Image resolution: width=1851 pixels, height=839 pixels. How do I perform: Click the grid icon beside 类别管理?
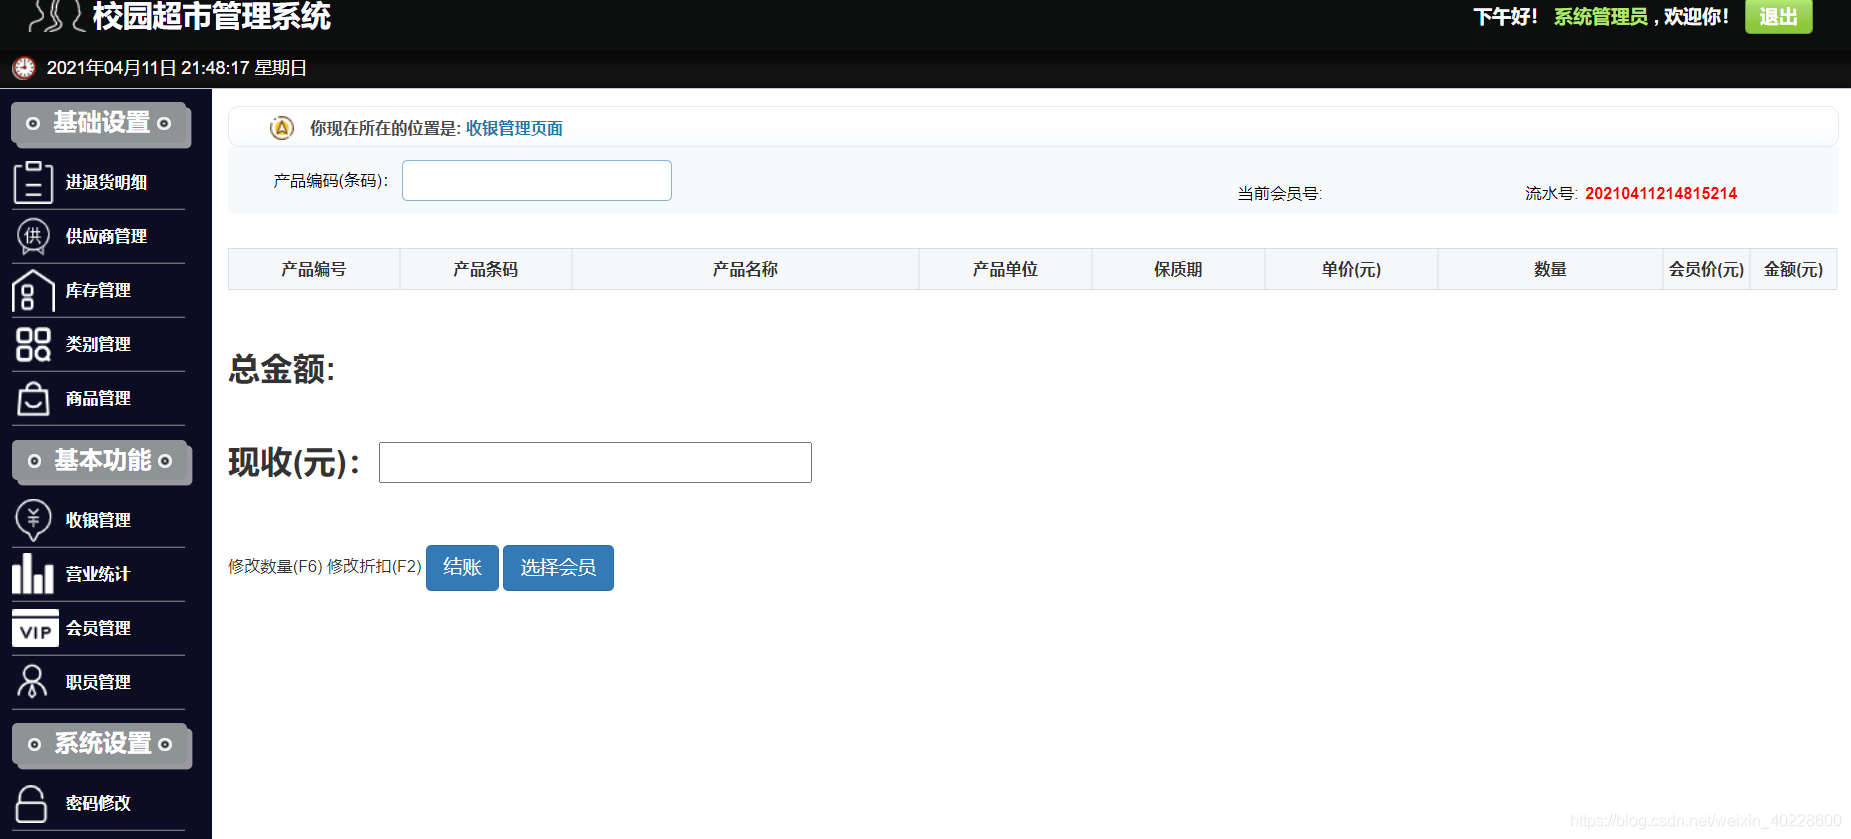tap(33, 344)
